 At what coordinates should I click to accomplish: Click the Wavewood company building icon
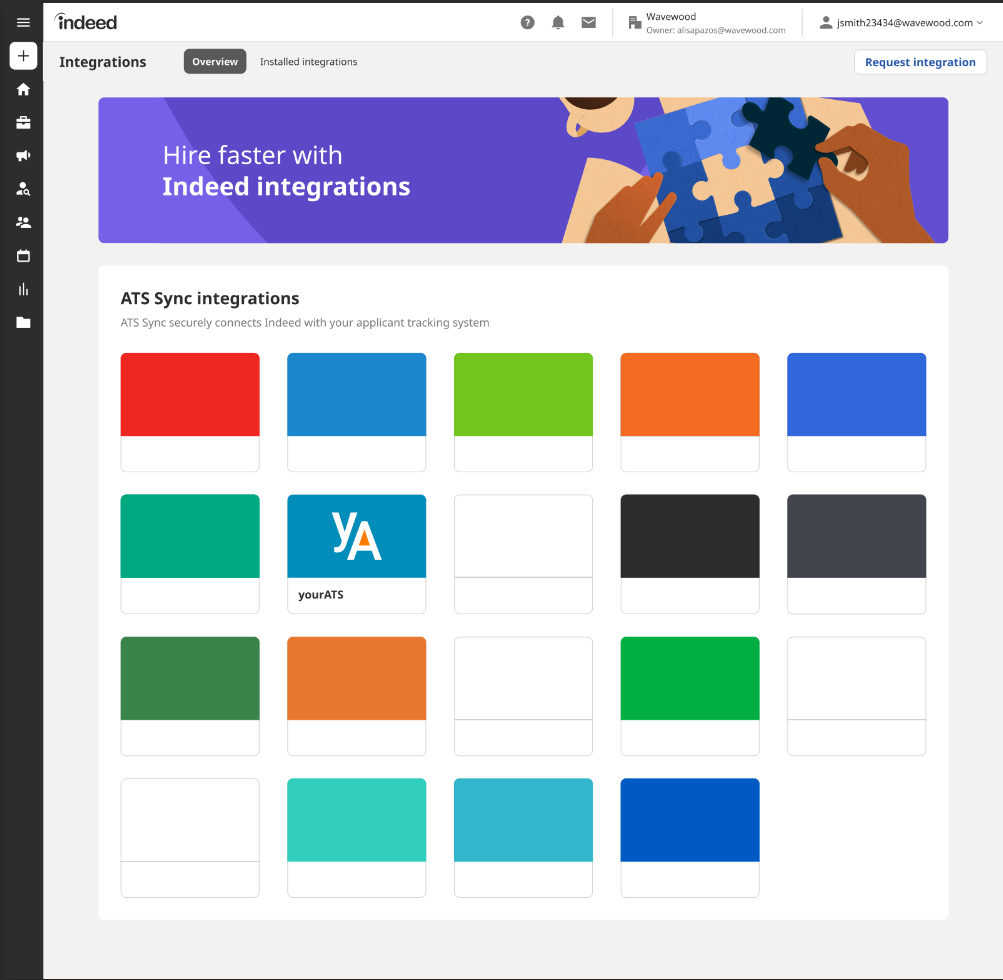point(635,23)
